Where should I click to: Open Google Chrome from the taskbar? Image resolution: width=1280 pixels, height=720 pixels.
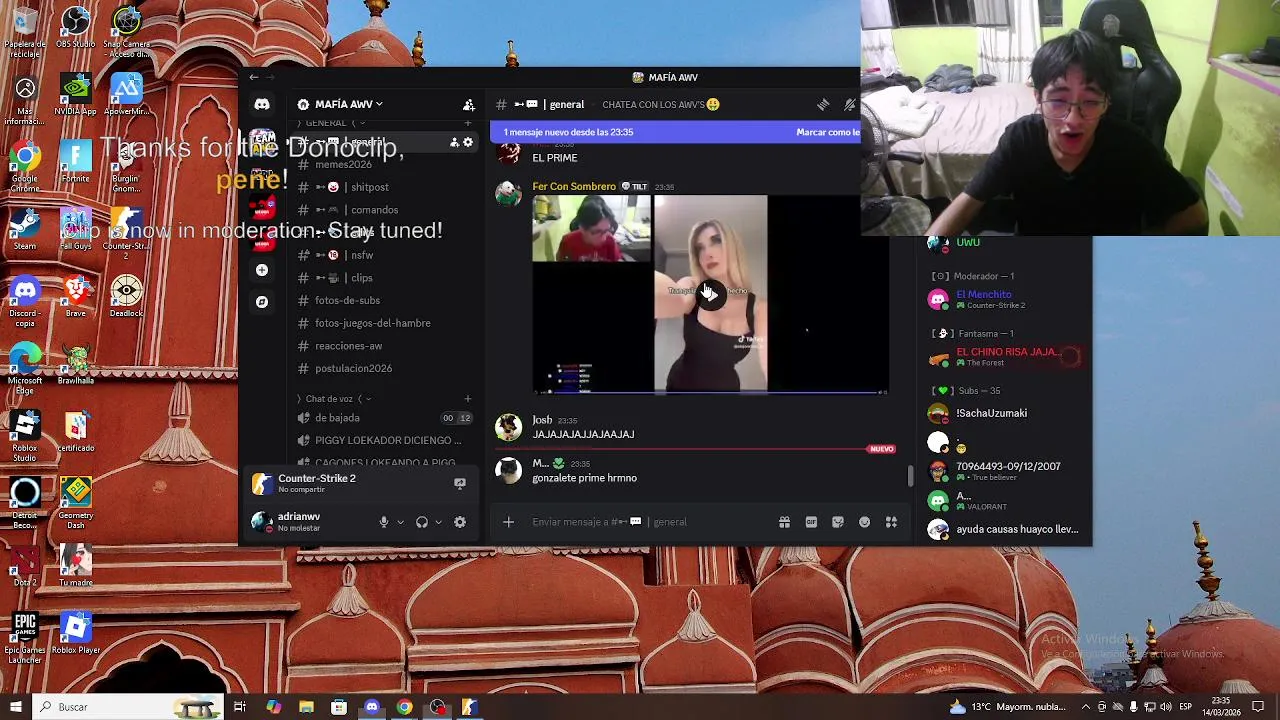pyautogui.click(x=404, y=707)
